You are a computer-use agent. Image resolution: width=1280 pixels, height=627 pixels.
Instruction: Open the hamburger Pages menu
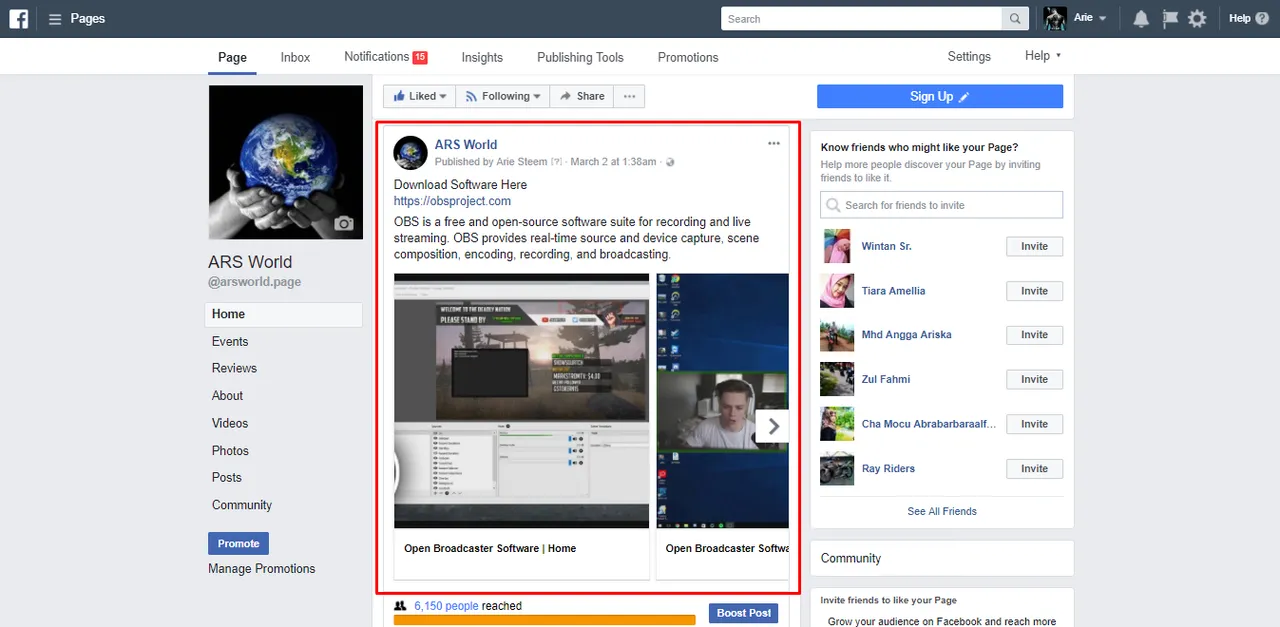(x=55, y=19)
